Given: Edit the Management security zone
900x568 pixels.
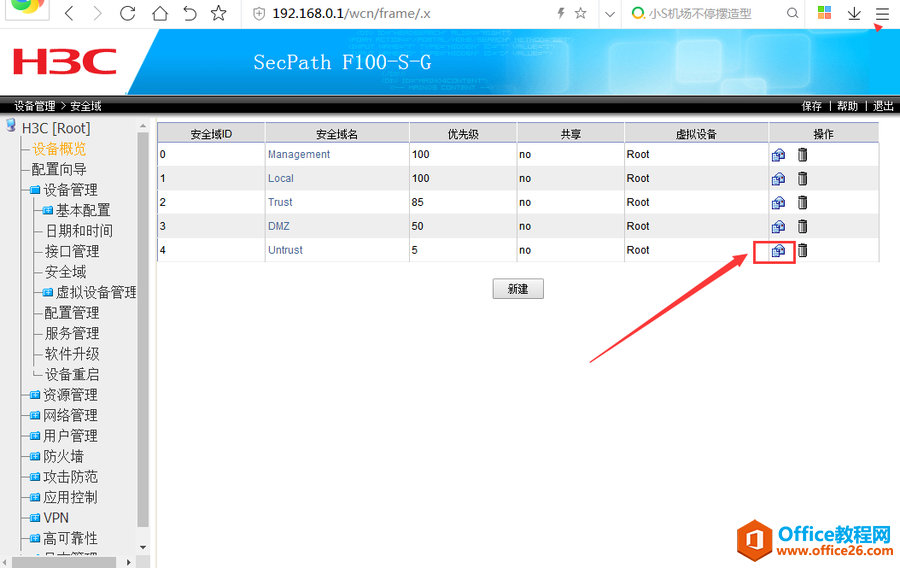Looking at the screenshot, I should point(778,155).
